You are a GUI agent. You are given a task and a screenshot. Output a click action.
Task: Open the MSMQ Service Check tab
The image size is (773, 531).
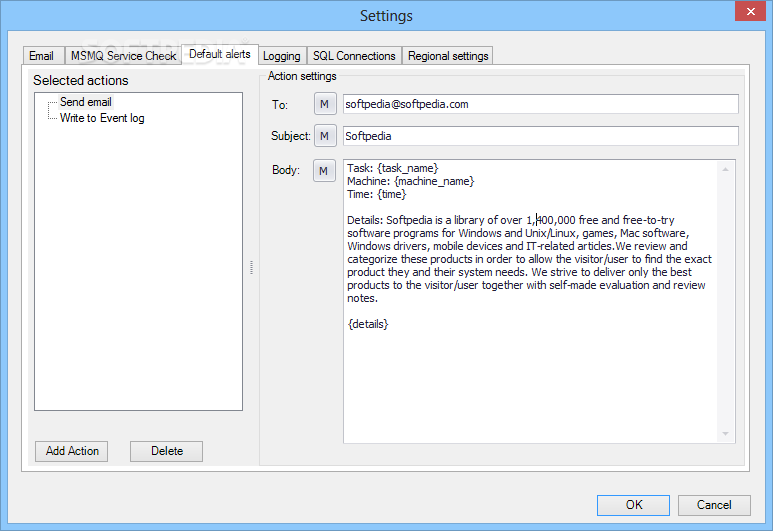click(x=123, y=56)
